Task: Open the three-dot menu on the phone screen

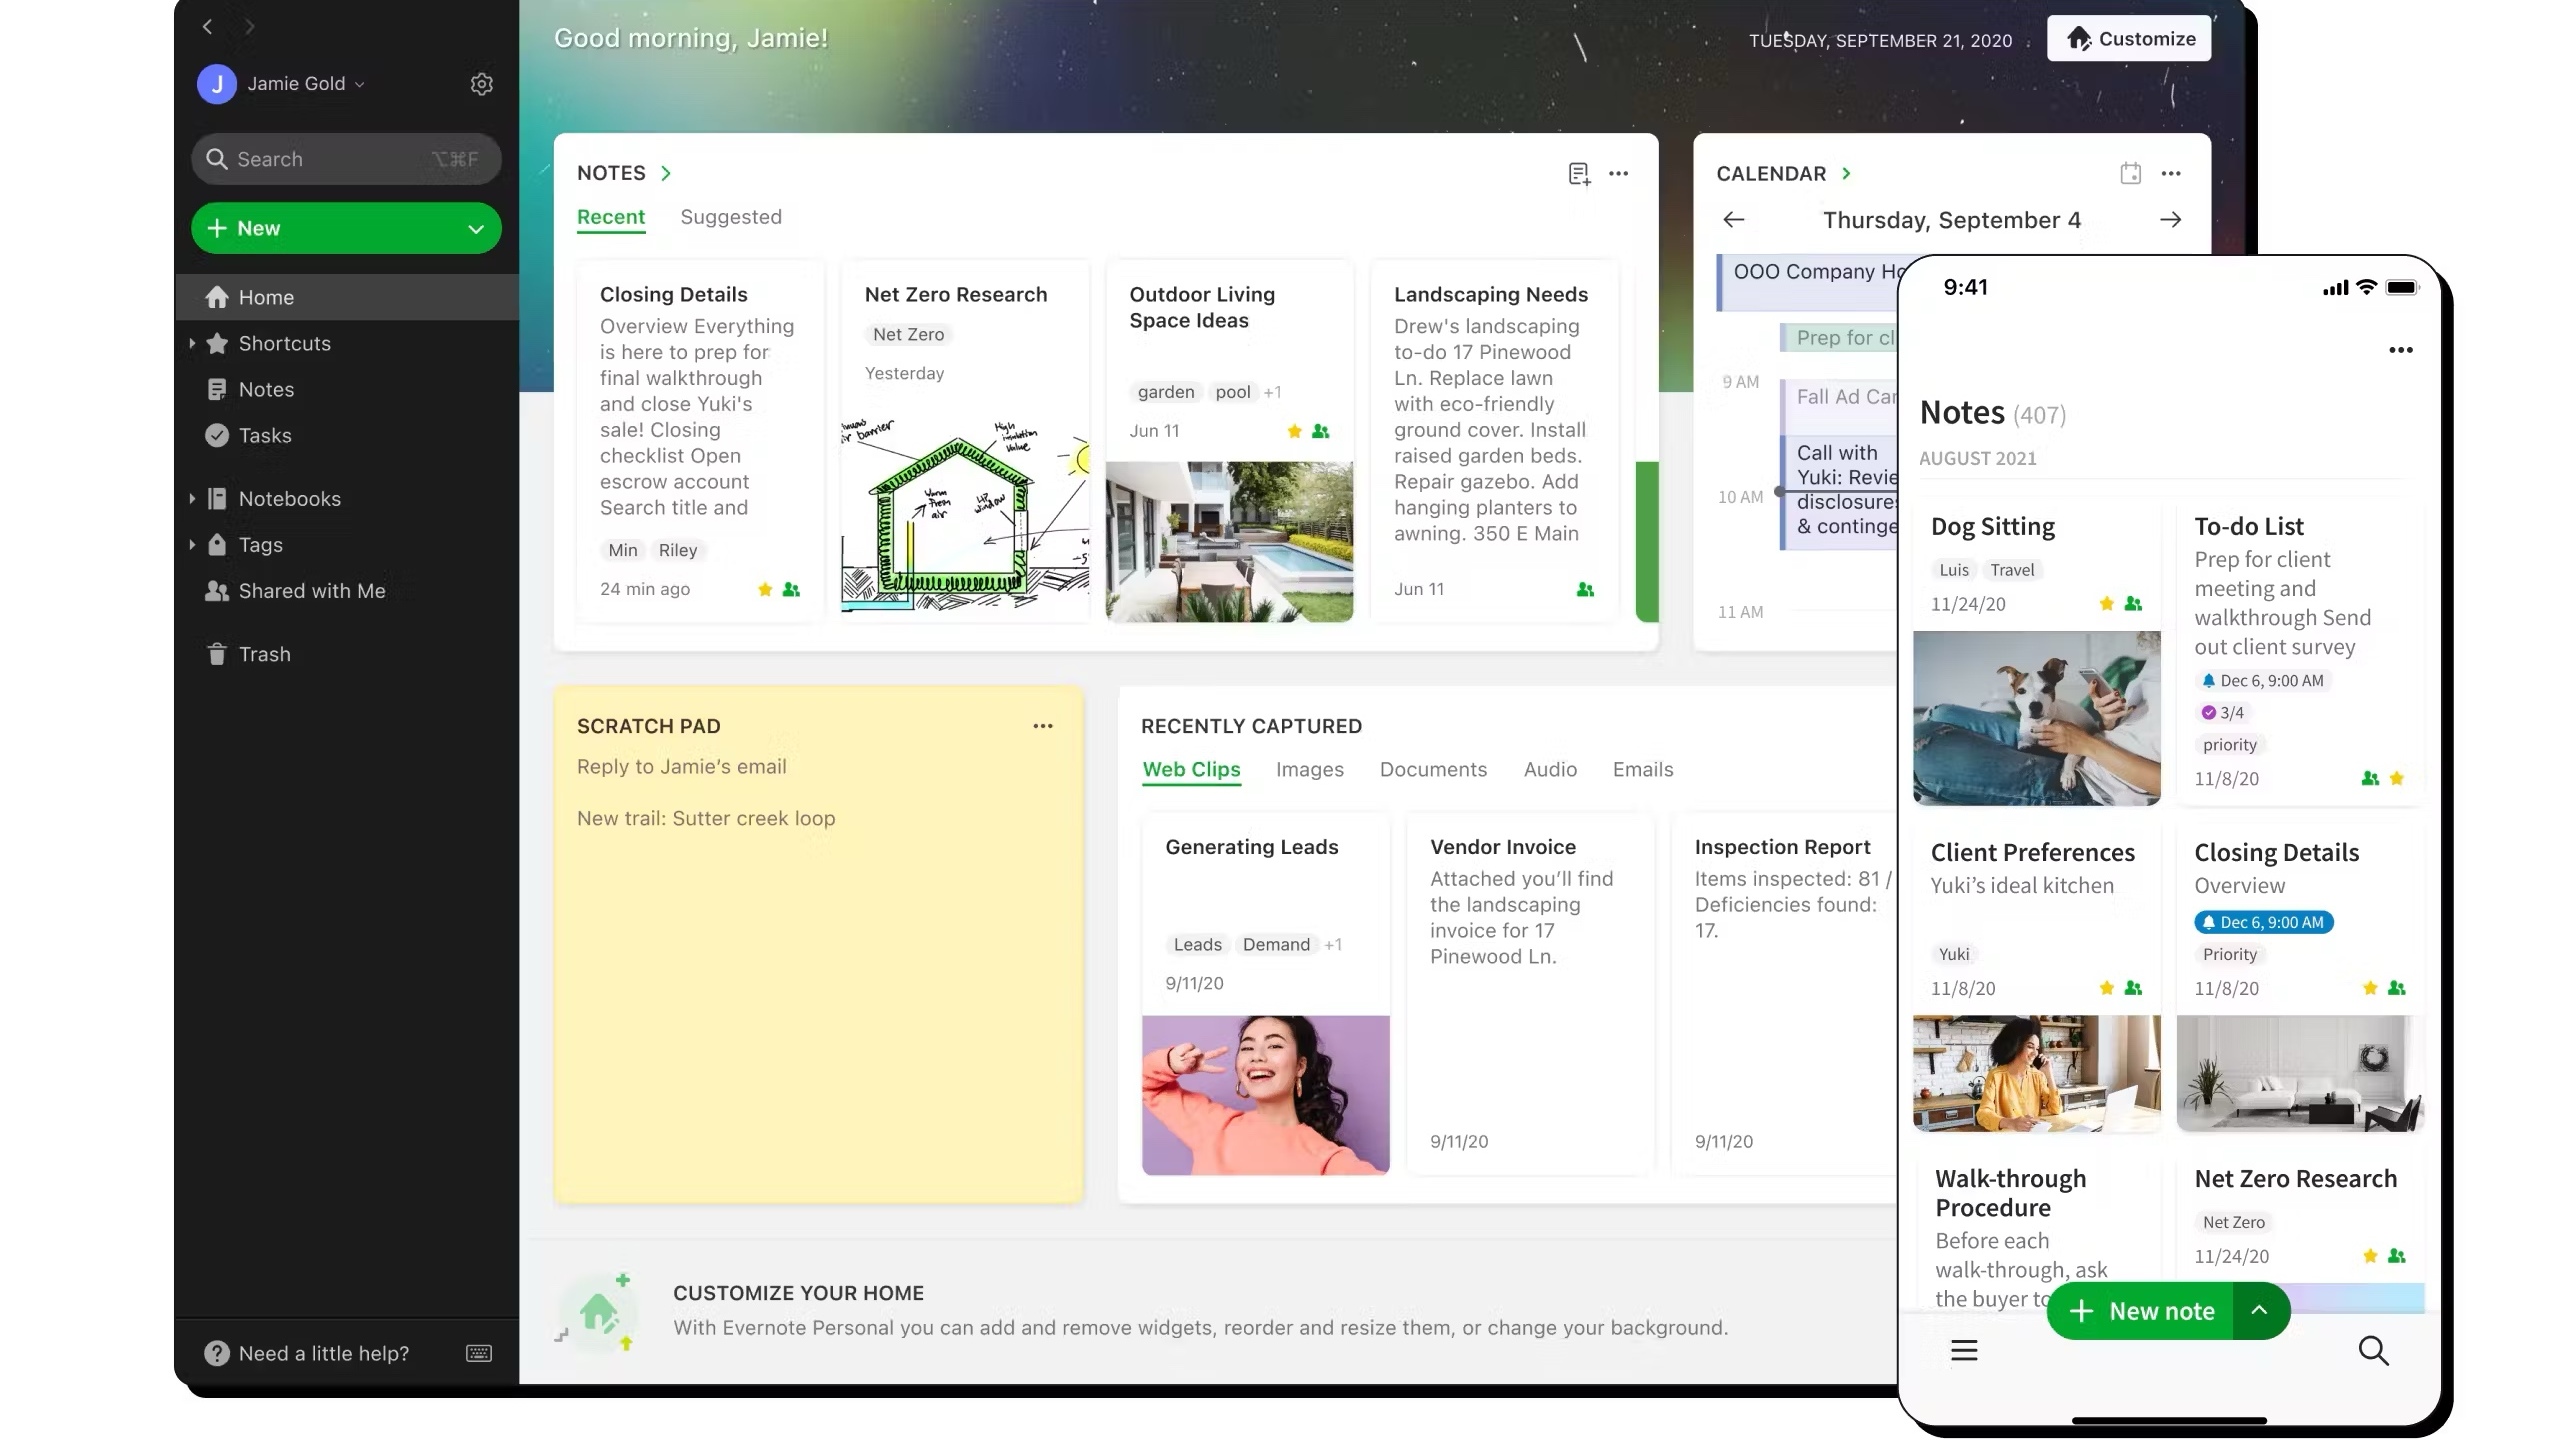Action: [x=2400, y=350]
